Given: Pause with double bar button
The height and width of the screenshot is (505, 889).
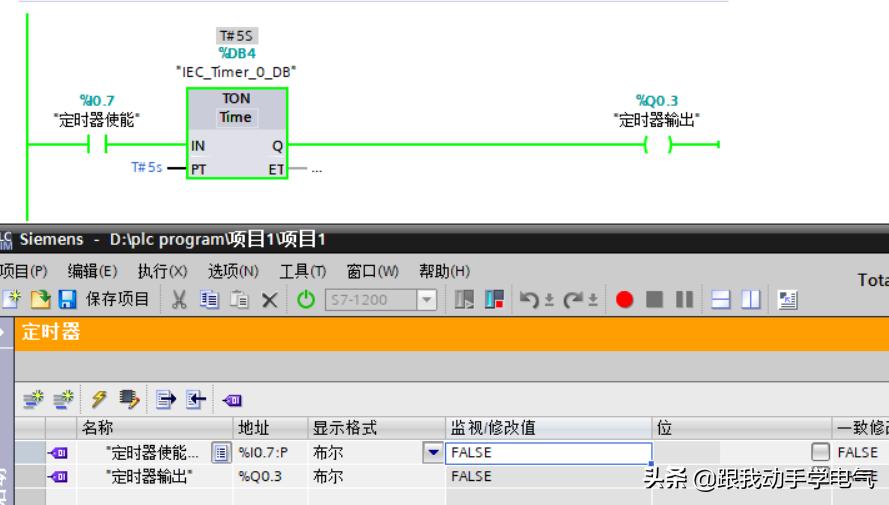Looking at the screenshot, I should [684, 299].
